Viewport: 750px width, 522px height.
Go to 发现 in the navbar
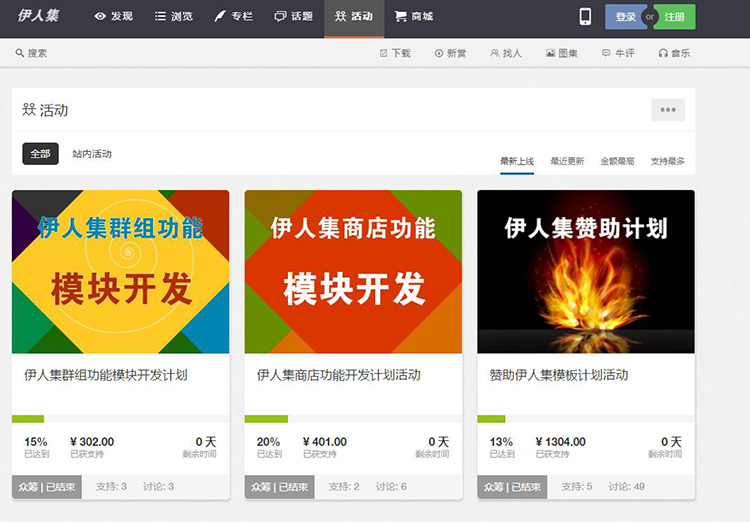click(x=113, y=17)
